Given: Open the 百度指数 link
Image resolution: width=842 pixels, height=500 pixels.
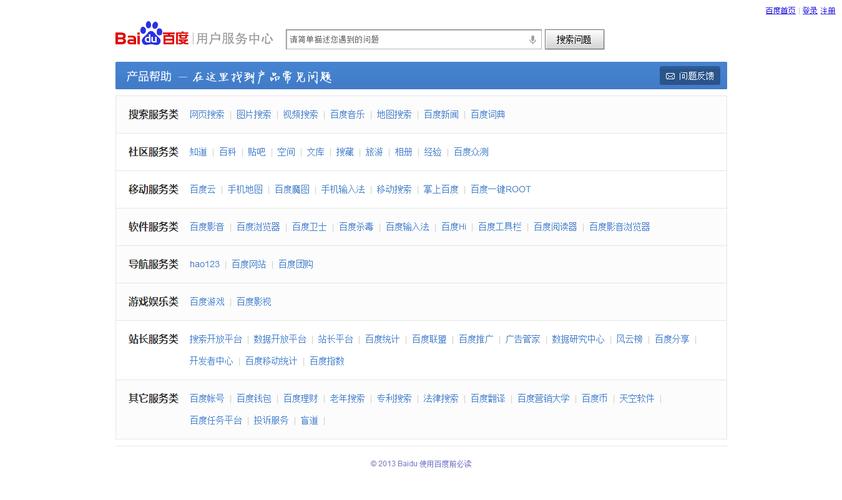Looking at the screenshot, I should click(326, 361).
